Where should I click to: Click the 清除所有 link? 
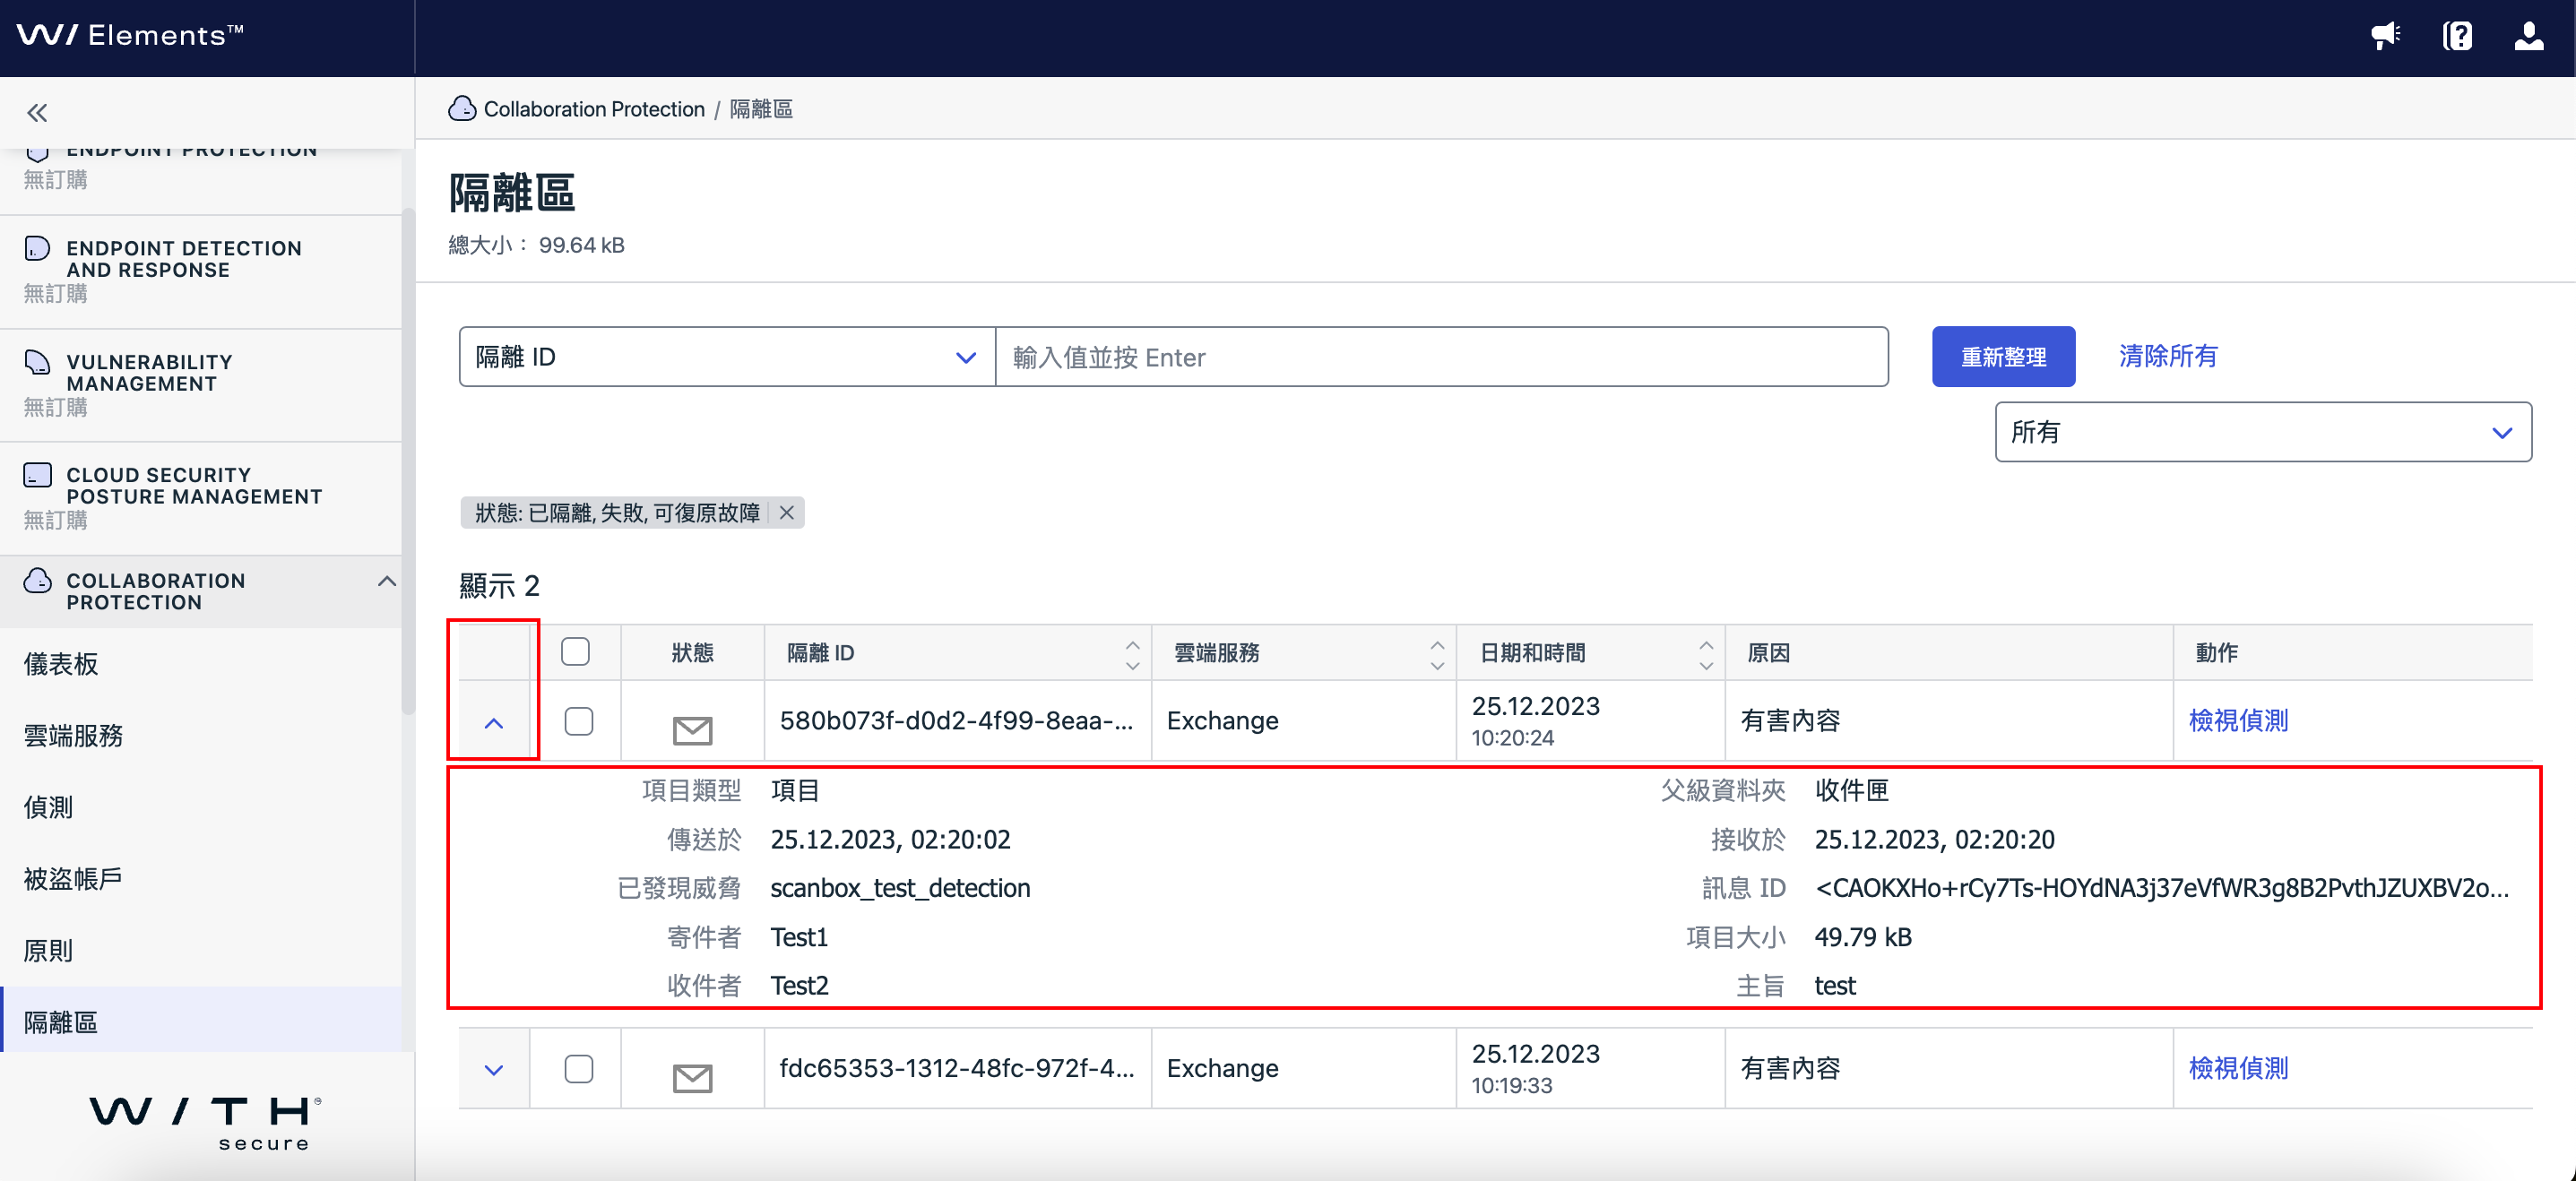pyautogui.click(x=2168, y=356)
